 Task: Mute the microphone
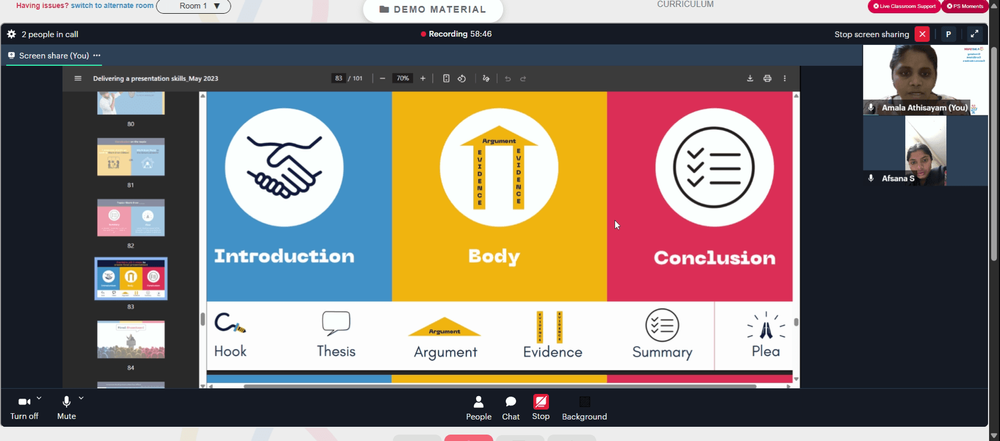point(66,407)
